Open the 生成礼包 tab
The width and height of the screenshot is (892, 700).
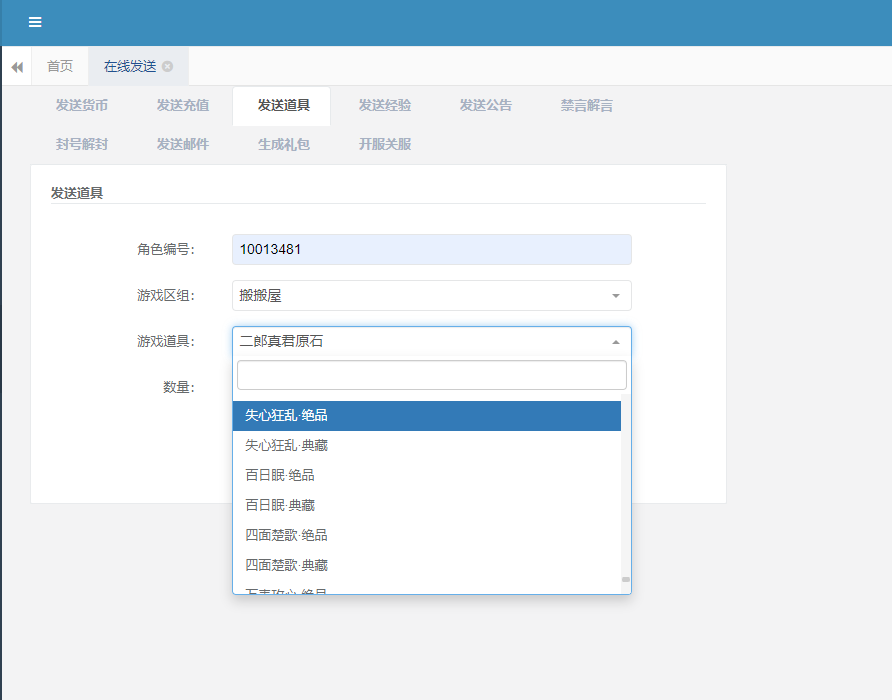coord(284,144)
